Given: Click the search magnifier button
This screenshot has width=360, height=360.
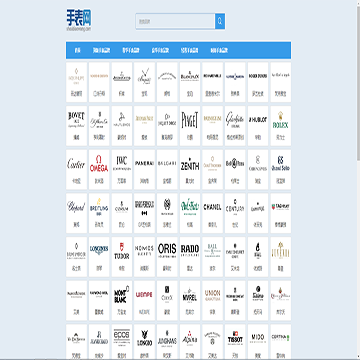Looking at the screenshot, I should [220, 21].
